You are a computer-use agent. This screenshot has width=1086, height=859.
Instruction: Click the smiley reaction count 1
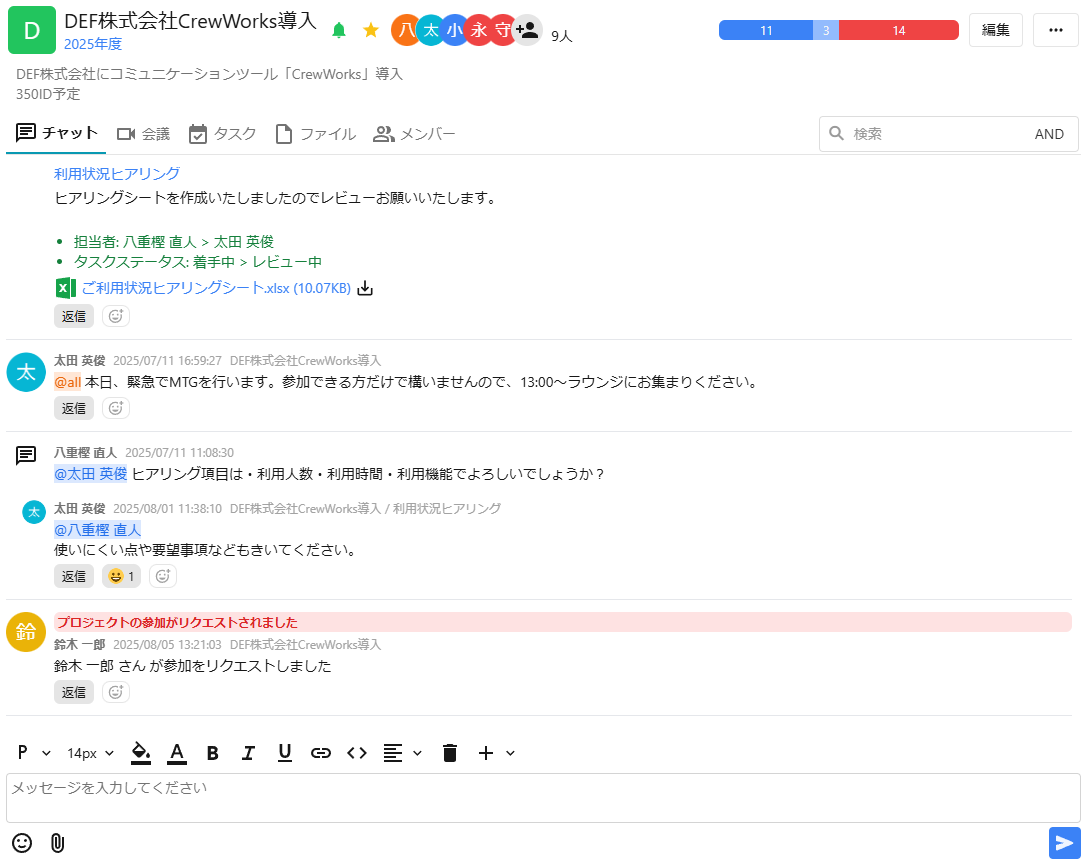[x=121, y=576]
